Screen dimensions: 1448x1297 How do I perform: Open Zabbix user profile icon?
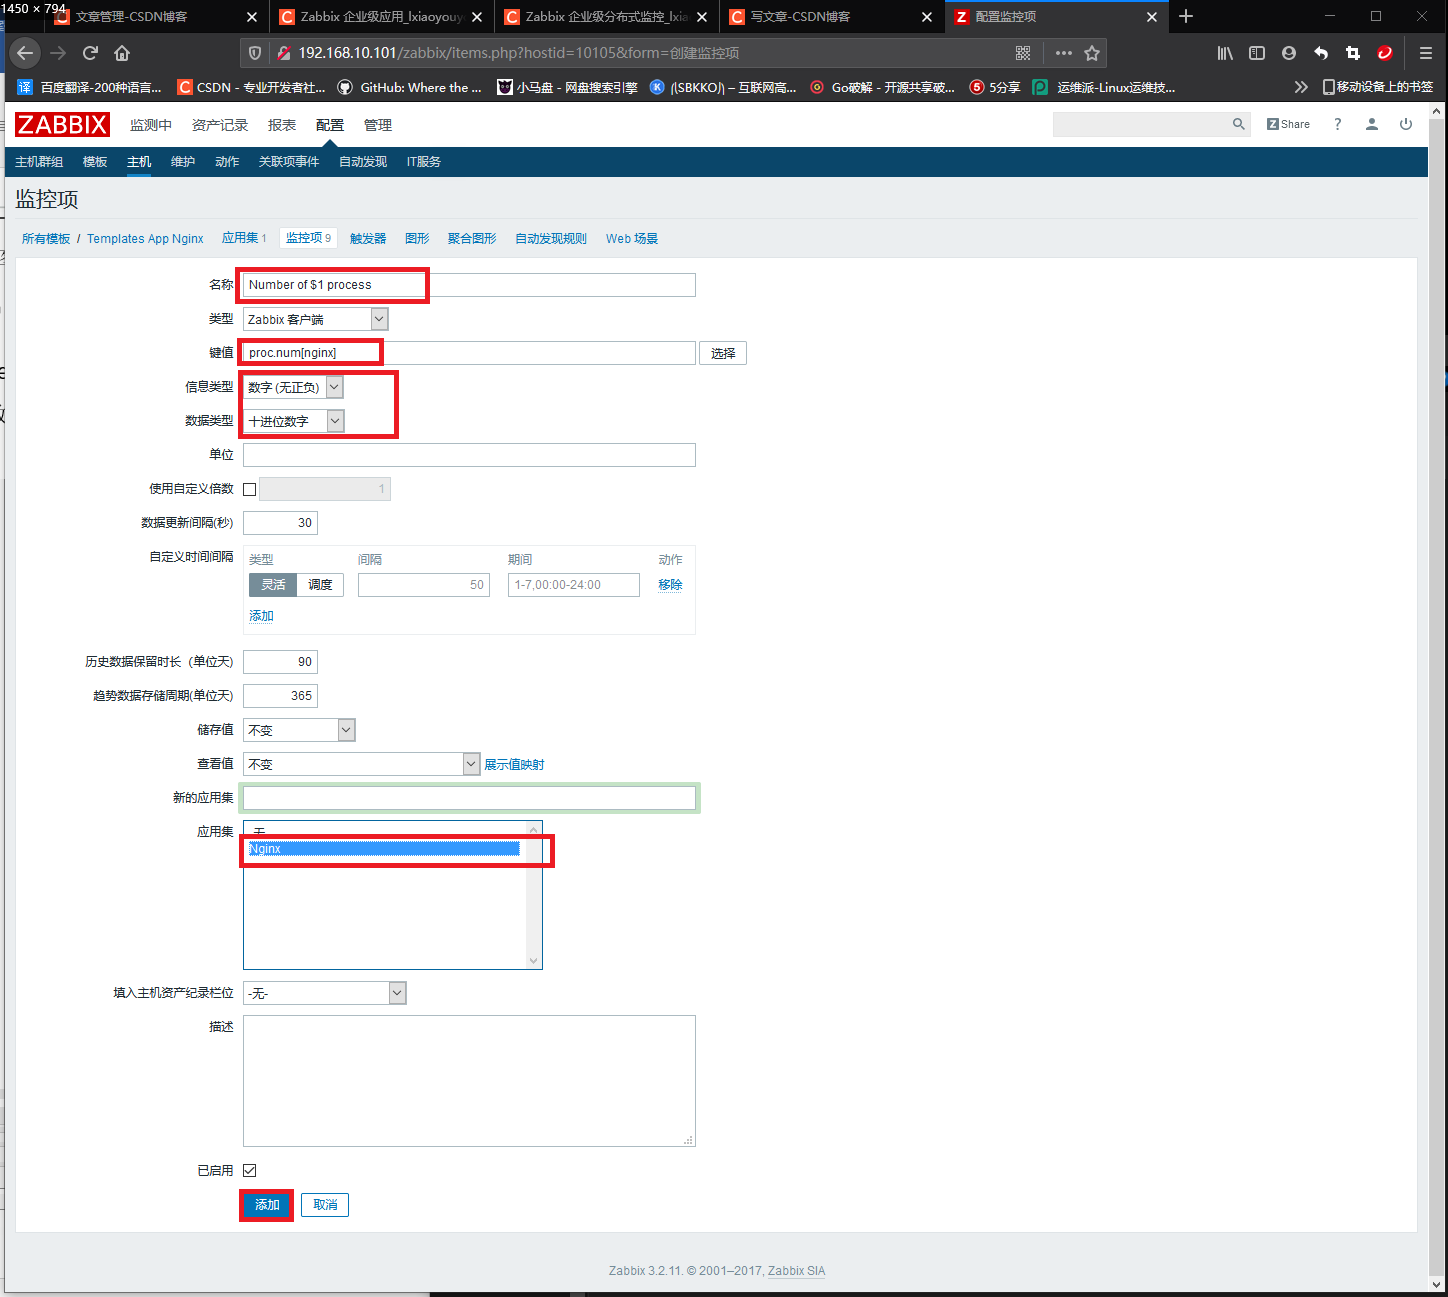pyautogui.click(x=1372, y=124)
